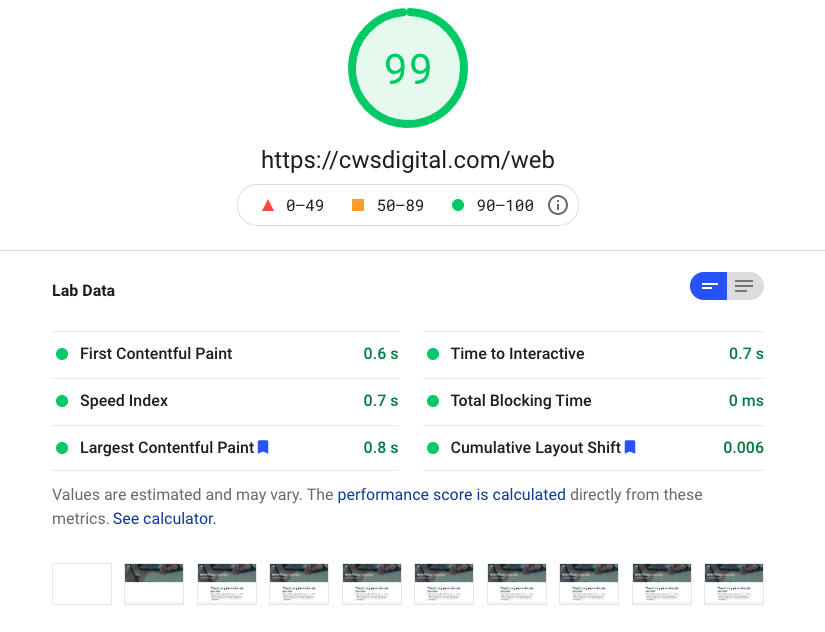Open the See calculator link

coord(162,518)
